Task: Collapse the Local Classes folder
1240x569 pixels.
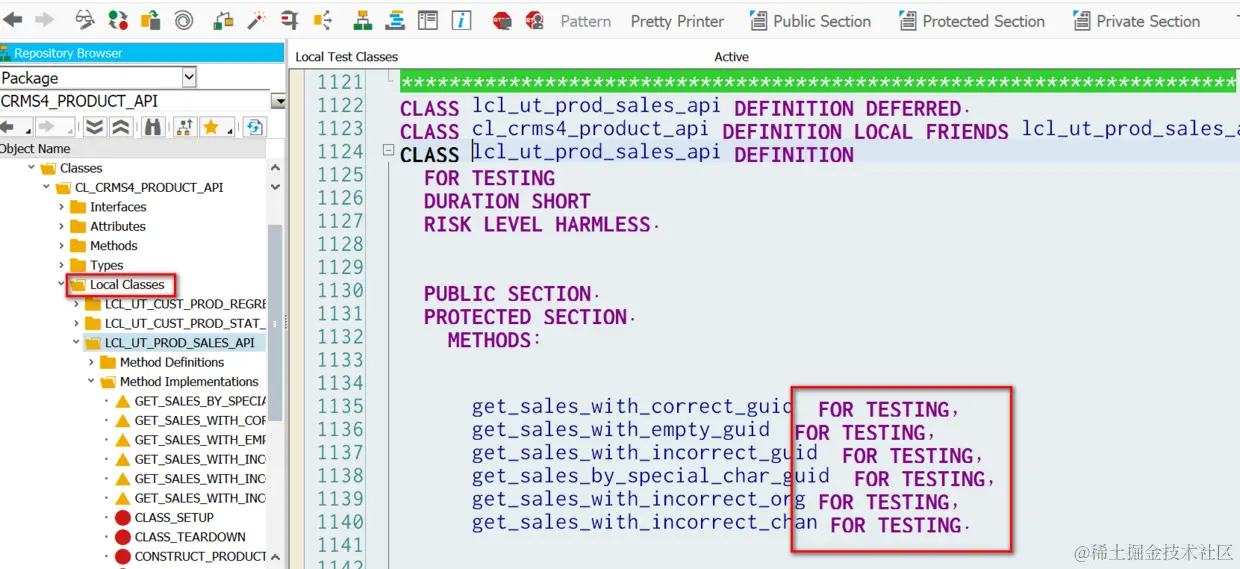Action: [x=61, y=284]
